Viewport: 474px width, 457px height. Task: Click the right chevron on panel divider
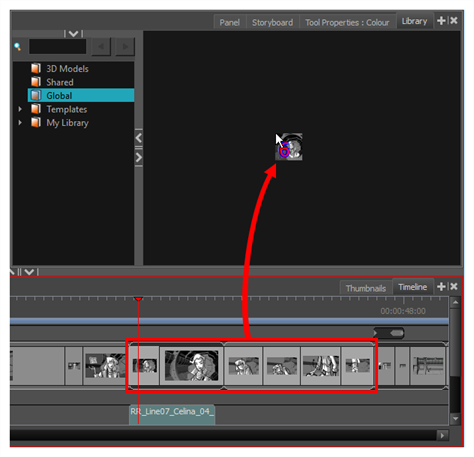click(x=139, y=157)
